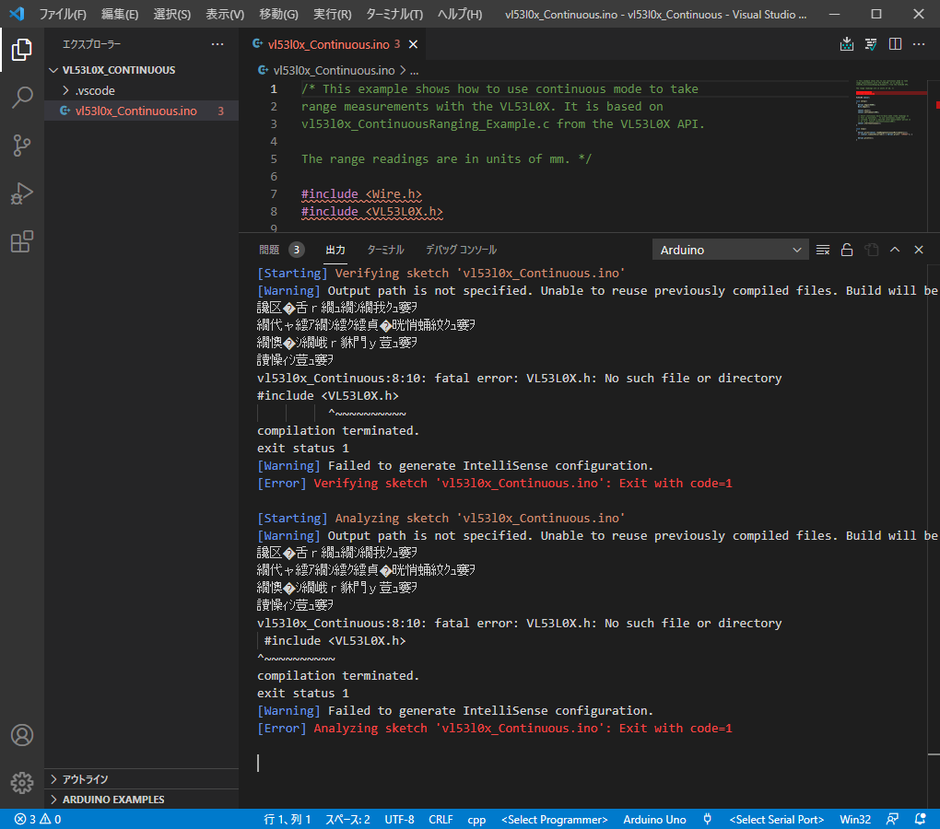
Task: Open the 選択(S) menu
Action: tap(171, 14)
